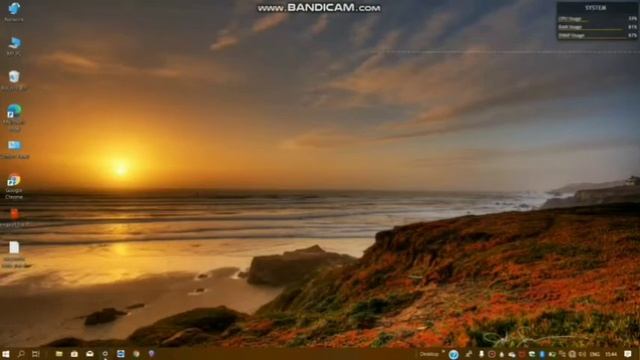Image resolution: width=640 pixels, height=360 pixels.
Task: Click the Desktop toolbar label on taskbar
Action: pyautogui.click(x=429, y=354)
